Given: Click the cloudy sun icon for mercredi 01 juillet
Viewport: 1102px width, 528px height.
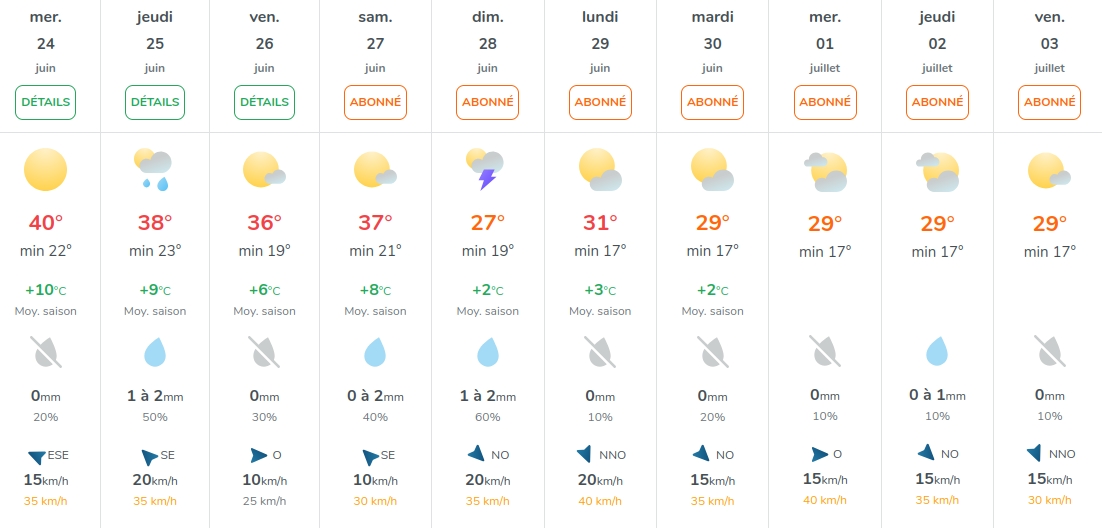Looking at the screenshot, I should [x=826, y=172].
